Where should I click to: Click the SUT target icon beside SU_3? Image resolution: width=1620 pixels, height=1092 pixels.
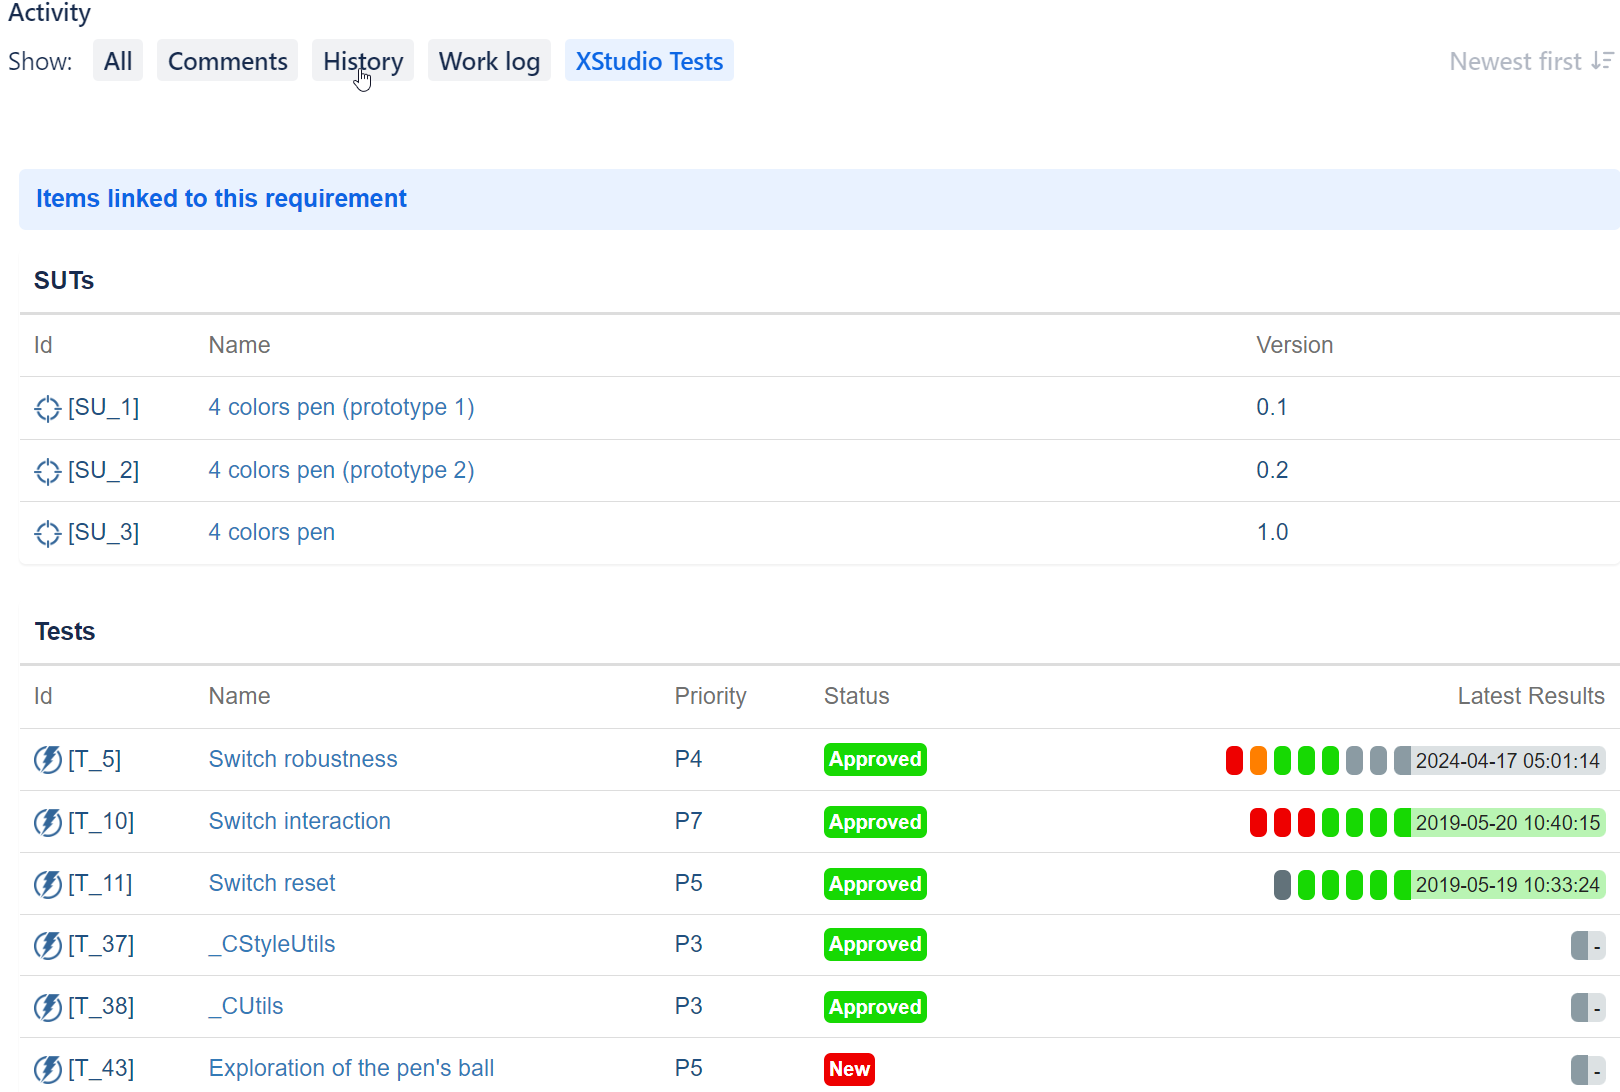point(48,533)
